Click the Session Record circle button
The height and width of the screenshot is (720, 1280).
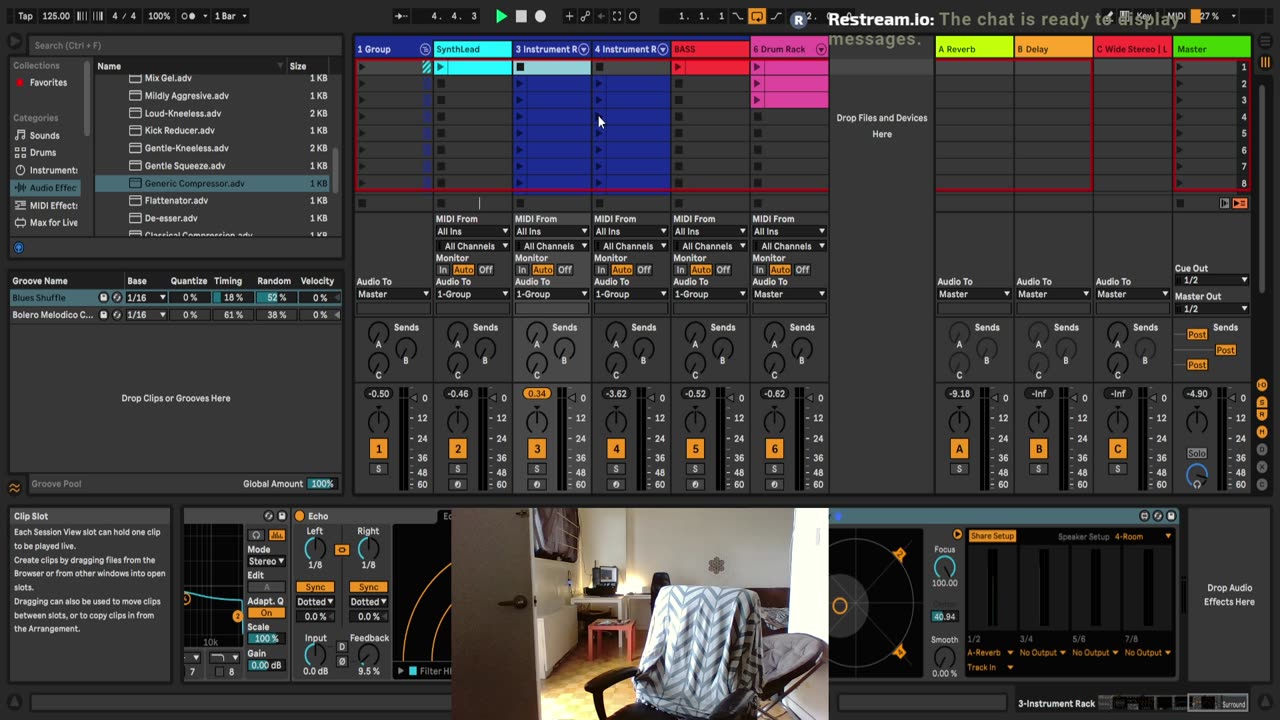coord(633,16)
